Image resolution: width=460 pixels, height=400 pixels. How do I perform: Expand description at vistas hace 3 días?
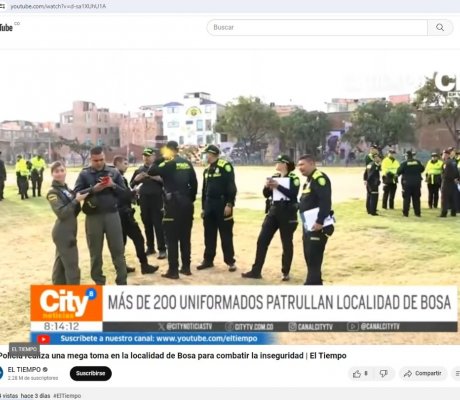point(25,396)
